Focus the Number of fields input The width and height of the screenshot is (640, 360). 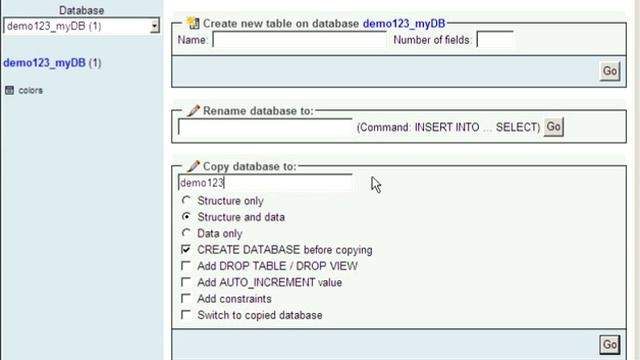pyautogui.click(x=495, y=40)
